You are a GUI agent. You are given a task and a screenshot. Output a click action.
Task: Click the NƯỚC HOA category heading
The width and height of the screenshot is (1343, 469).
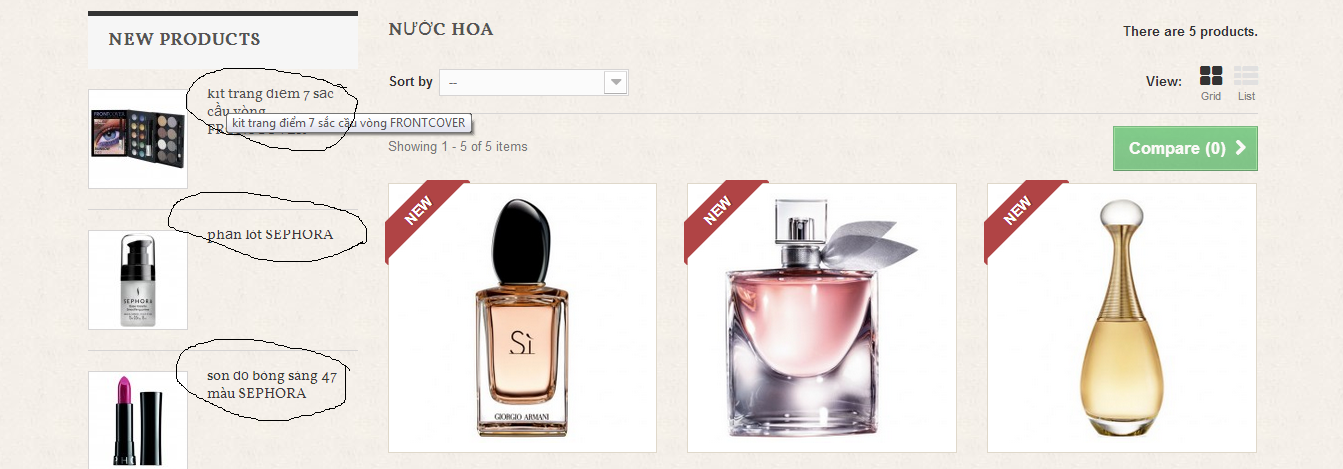tap(441, 29)
